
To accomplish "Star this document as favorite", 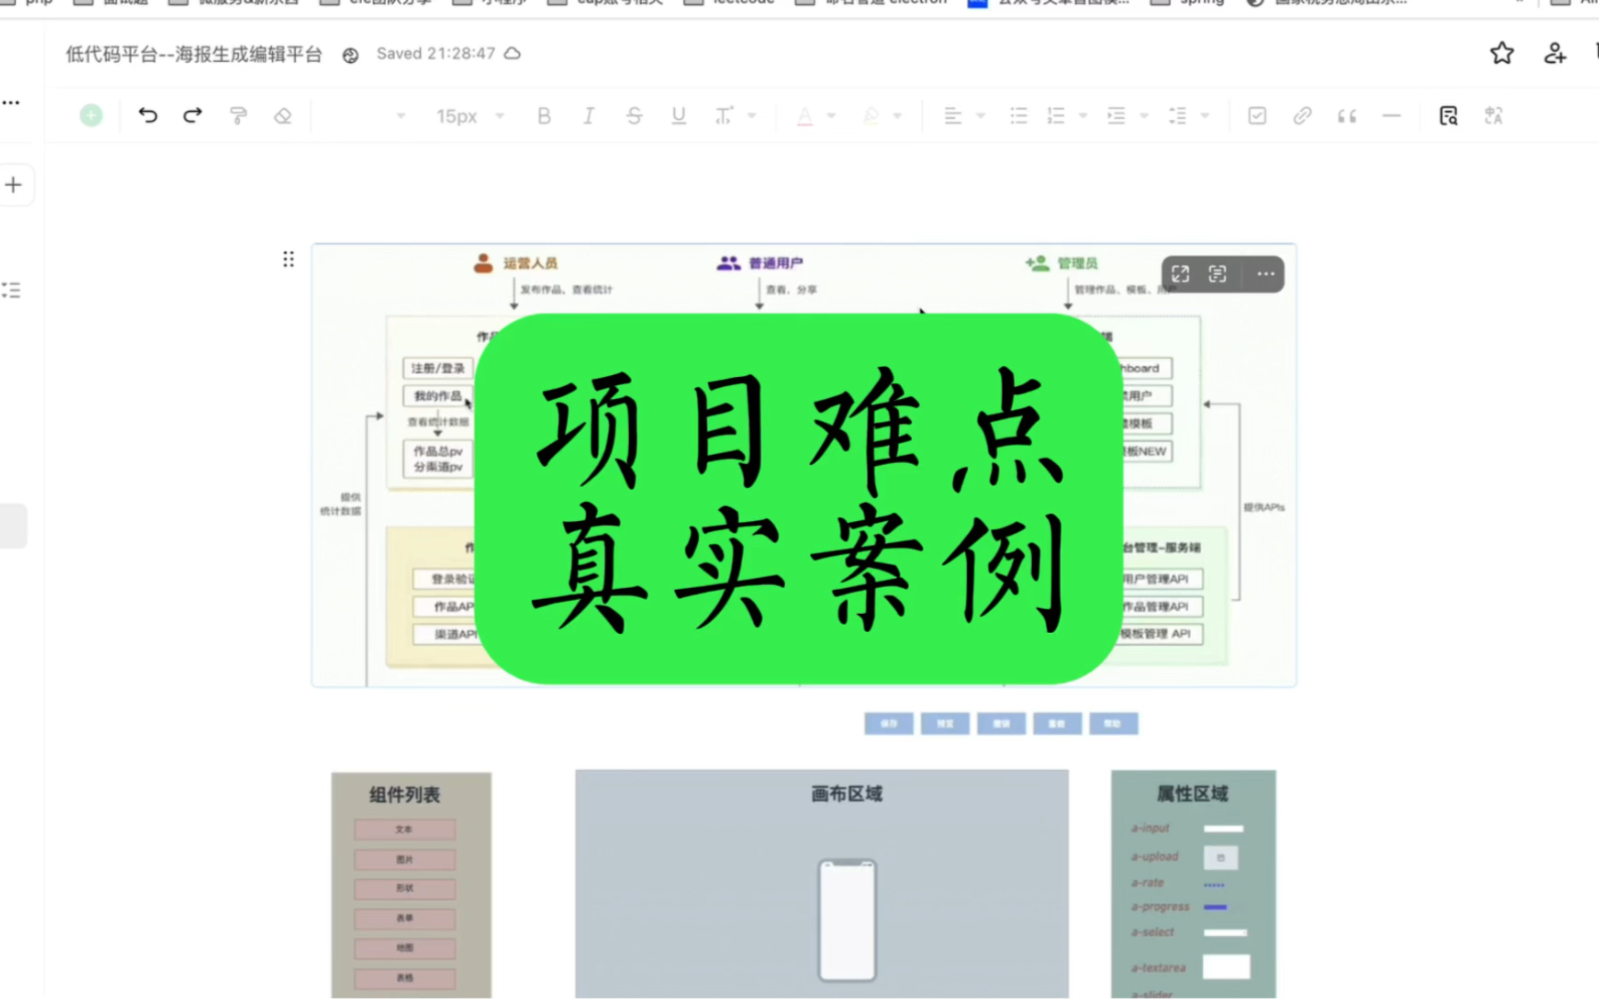I will click(x=1502, y=53).
